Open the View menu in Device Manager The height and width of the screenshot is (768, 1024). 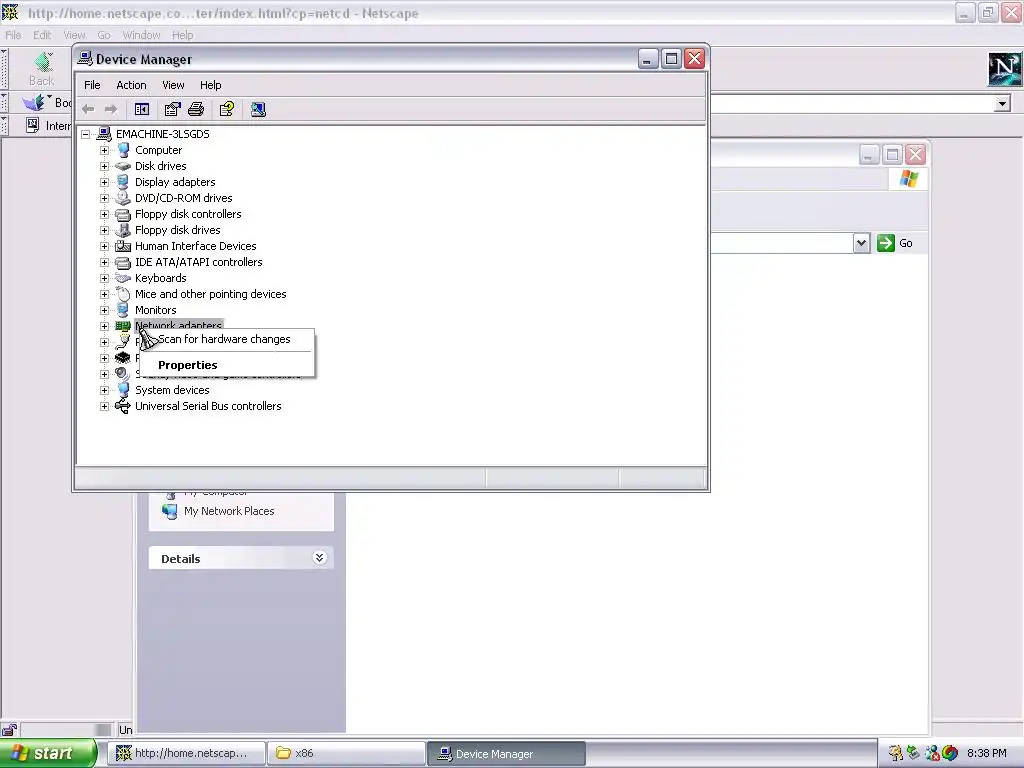[x=173, y=85]
